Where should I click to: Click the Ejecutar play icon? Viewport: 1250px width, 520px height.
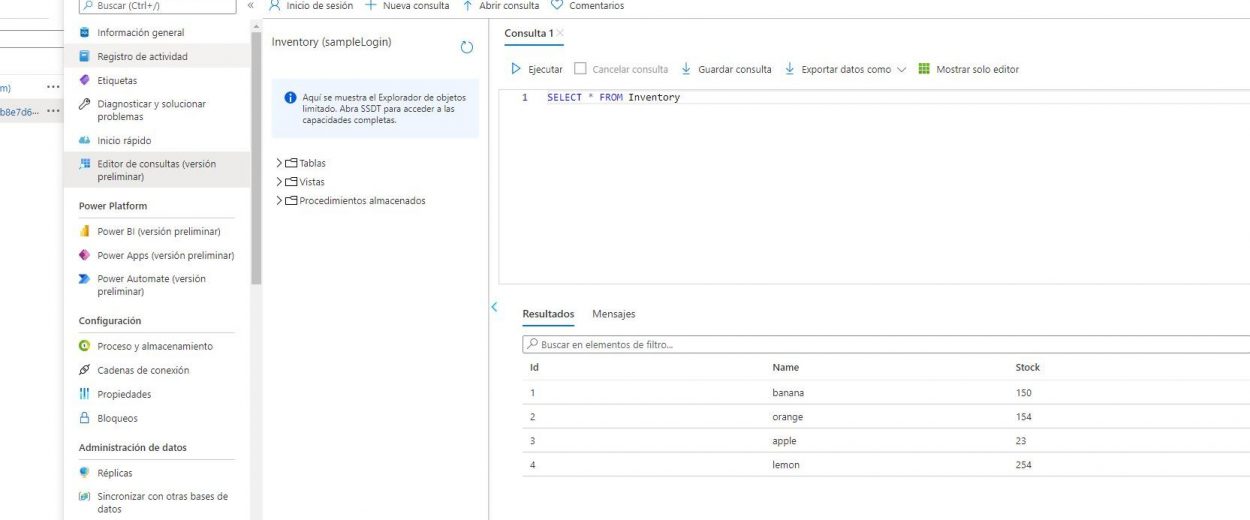(516, 69)
